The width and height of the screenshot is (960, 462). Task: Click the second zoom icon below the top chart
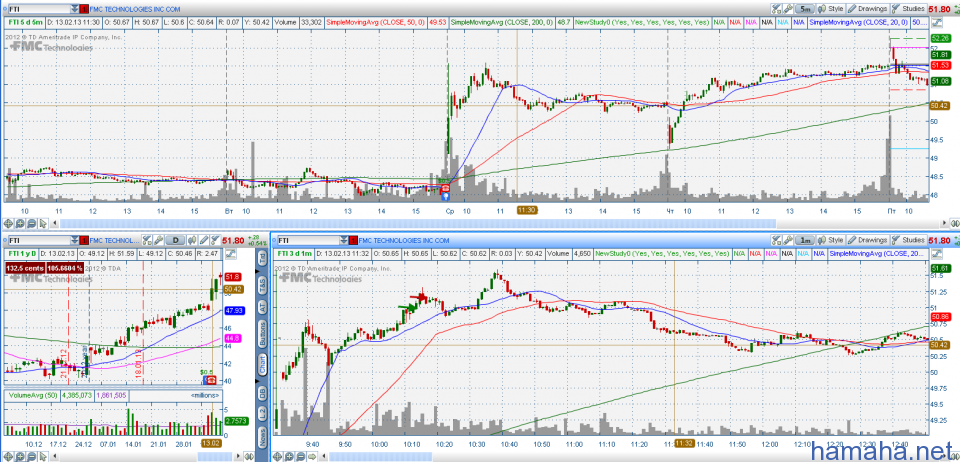[20, 223]
